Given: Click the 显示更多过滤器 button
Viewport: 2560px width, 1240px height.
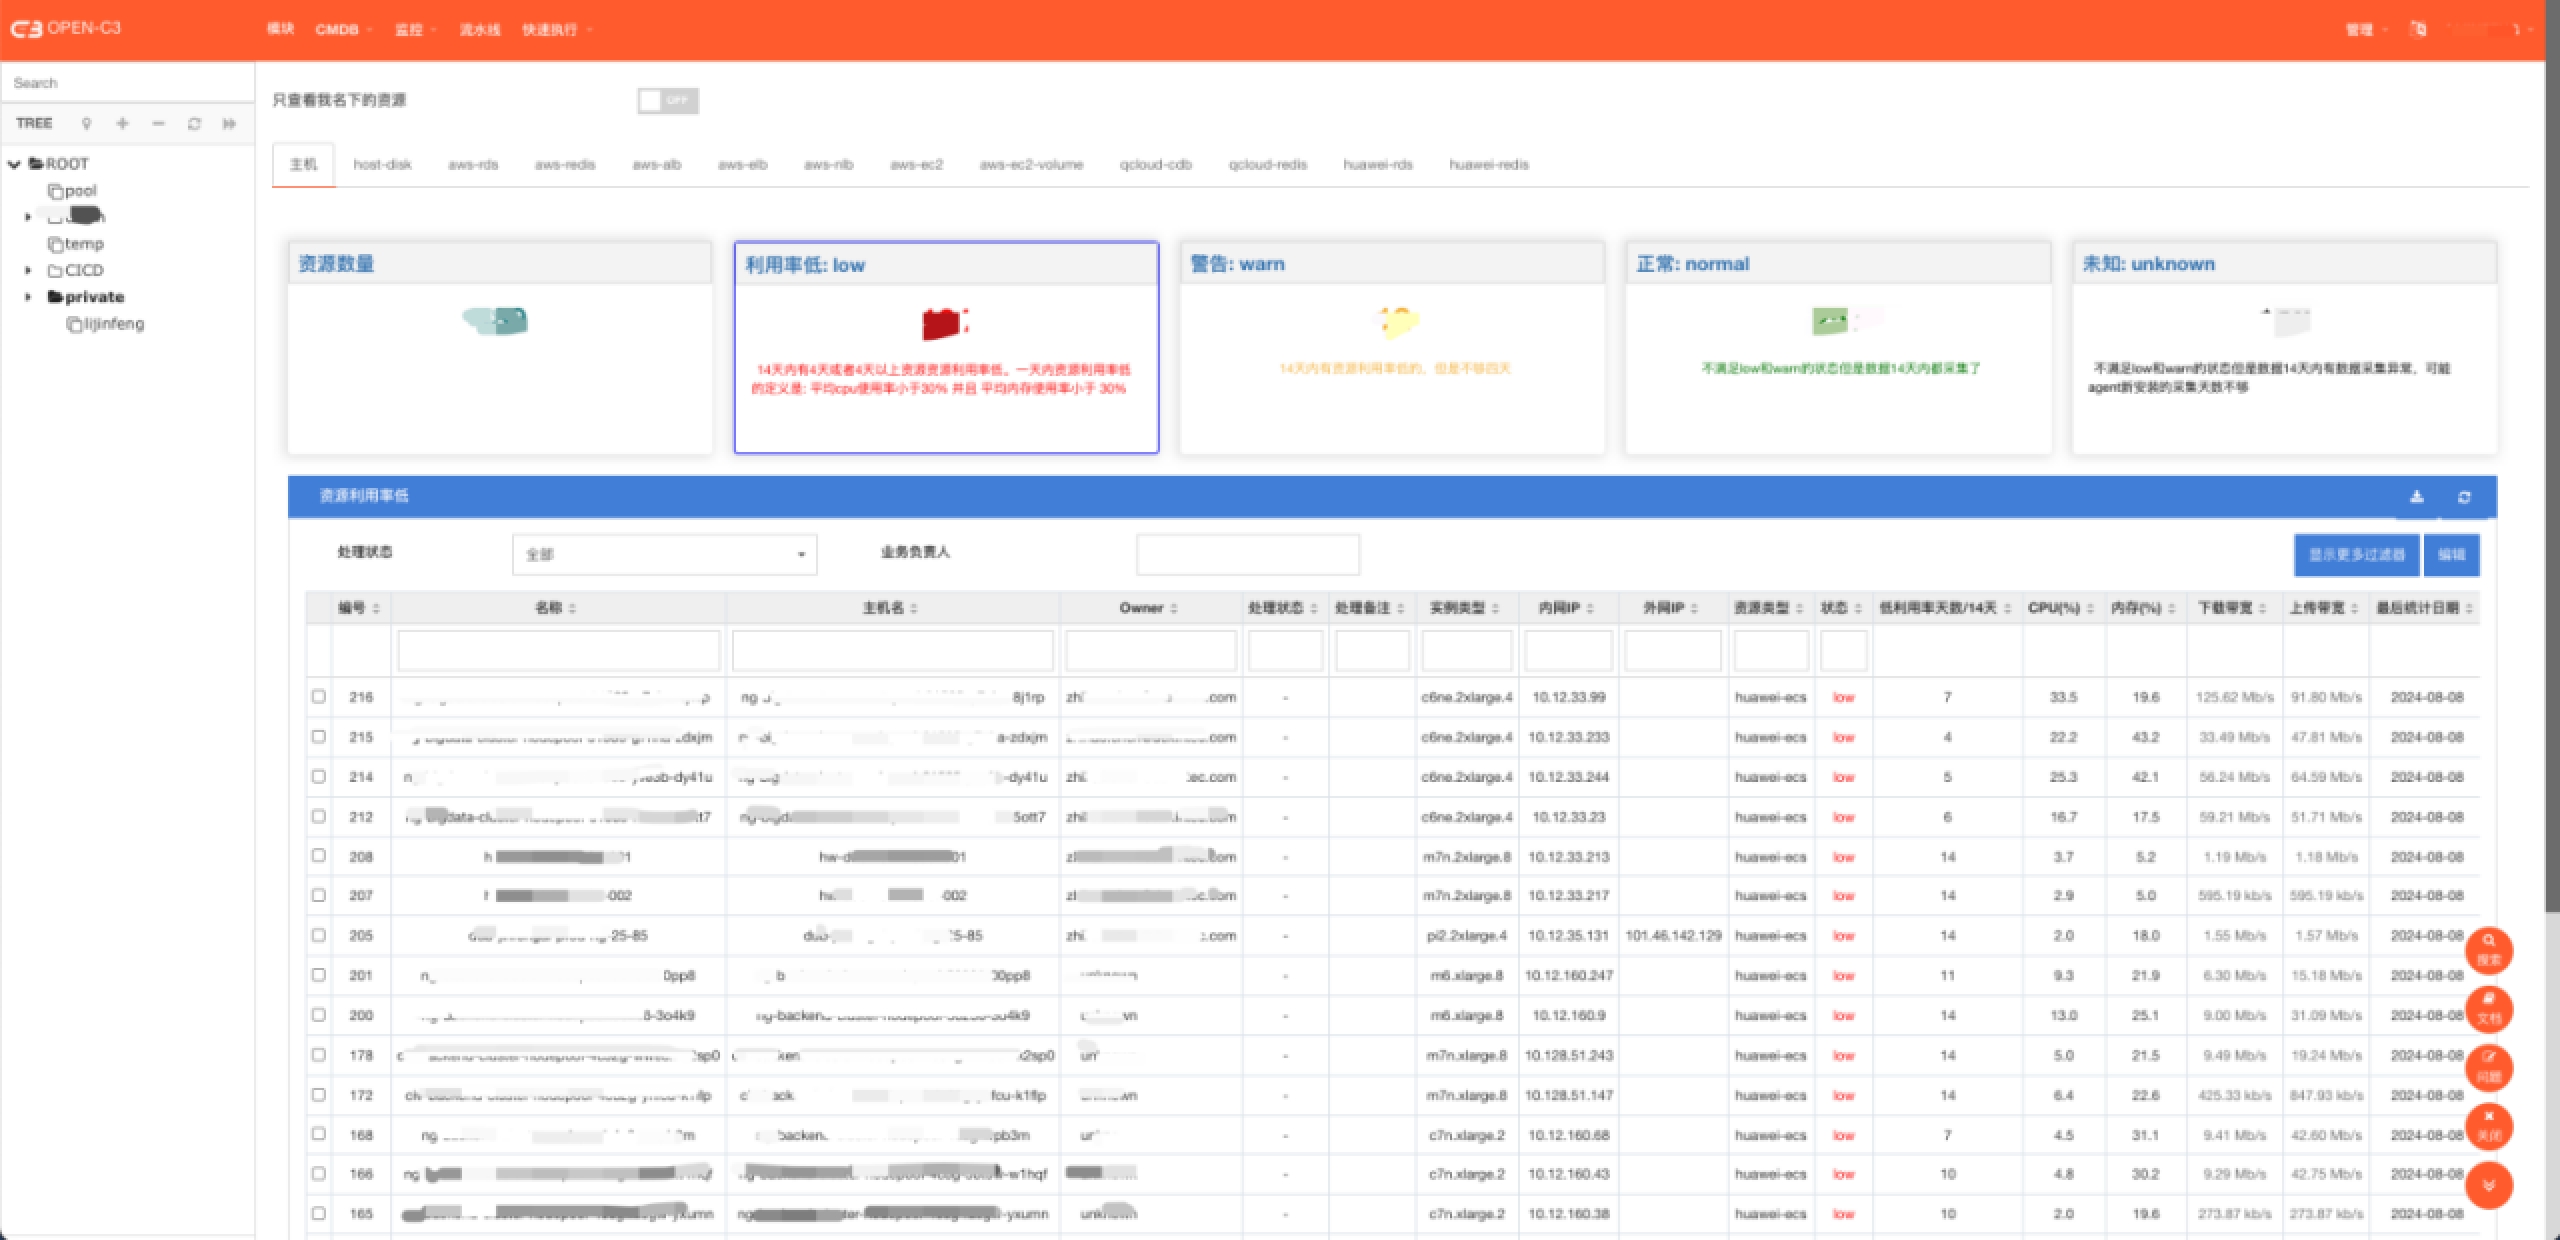Looking at the screenshot, I should coord(2355,554).
